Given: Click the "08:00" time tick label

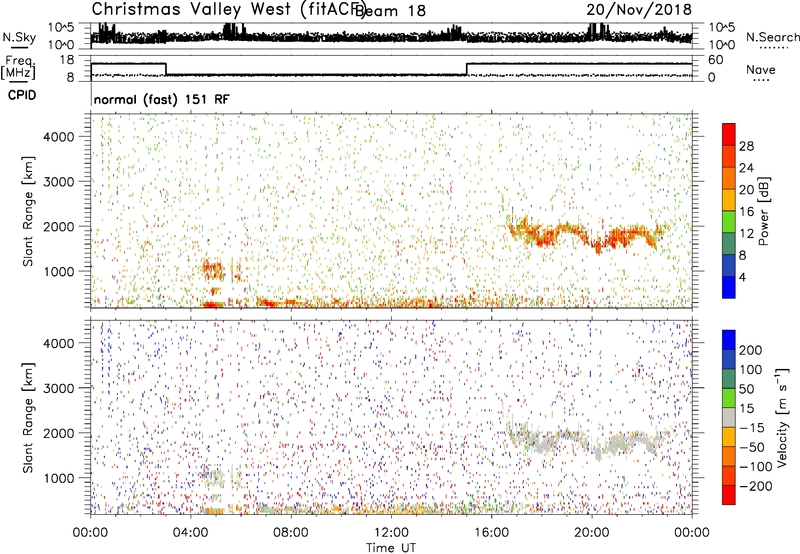Looking at the screenshot, I should 290,532.
